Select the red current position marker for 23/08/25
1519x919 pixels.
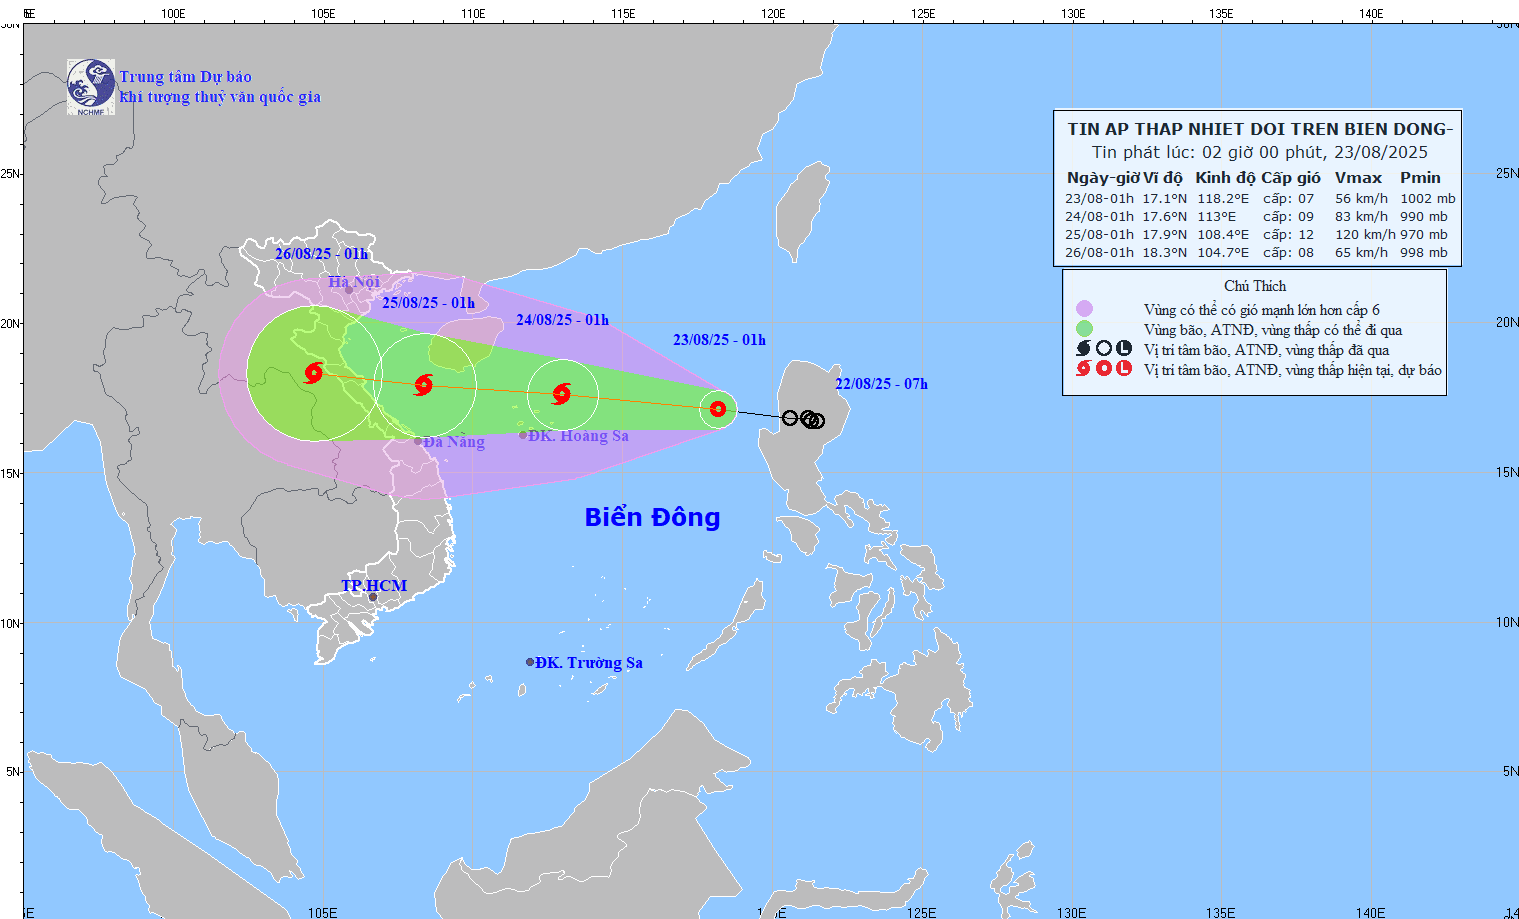pos(718,409)
